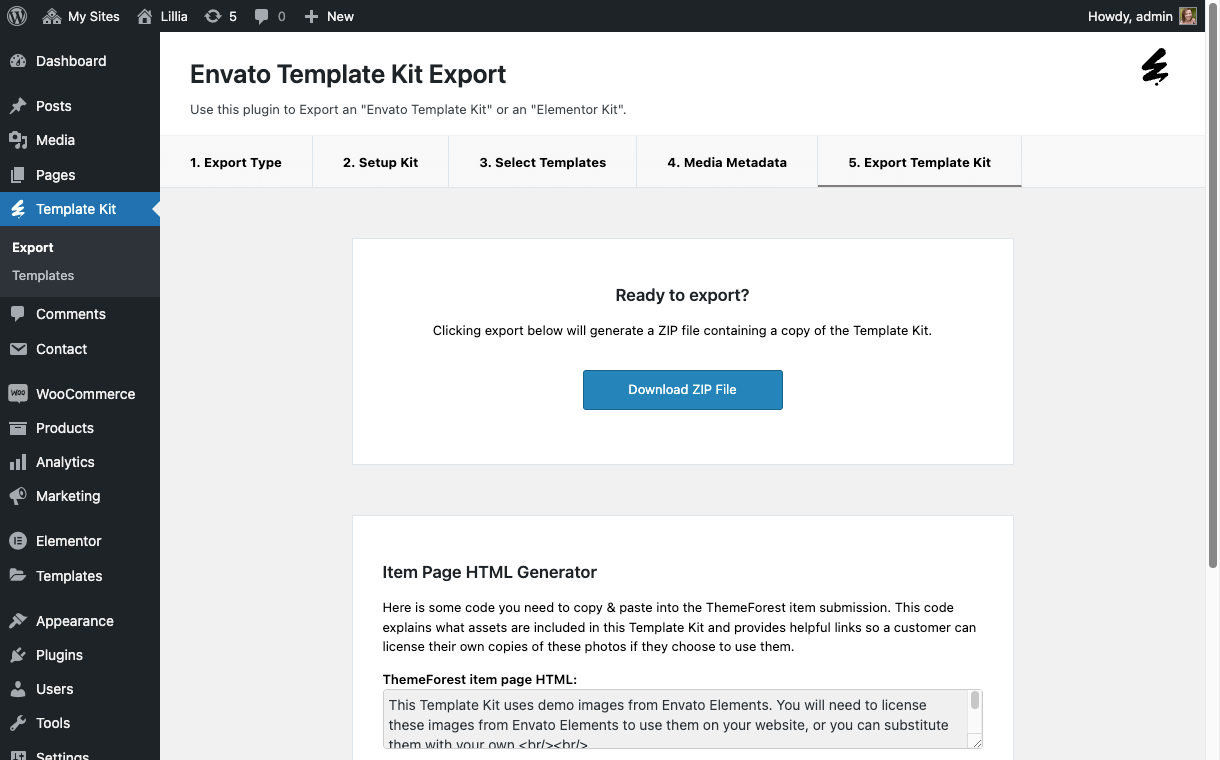
Task: Click the Ready to export? heading
Action: pyautogui.click(x=683, y=295)
